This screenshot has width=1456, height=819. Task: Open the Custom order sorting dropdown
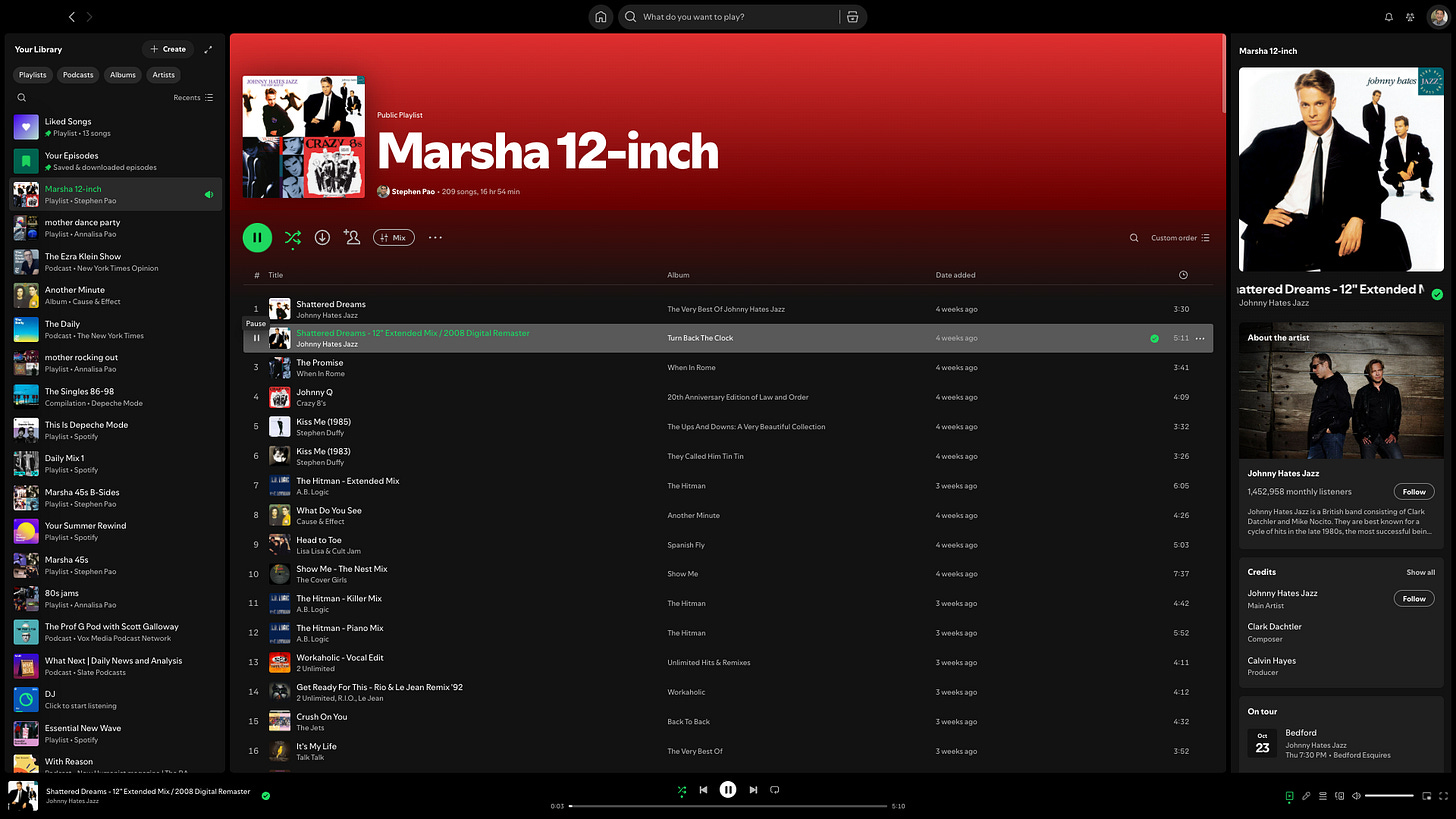[x=1179, y=237]
